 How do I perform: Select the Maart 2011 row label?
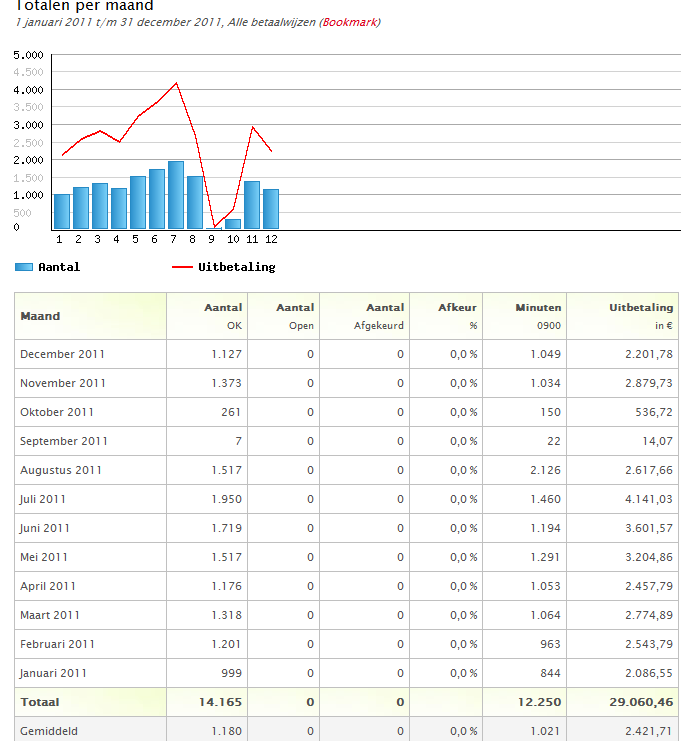(x=50, y=615)
